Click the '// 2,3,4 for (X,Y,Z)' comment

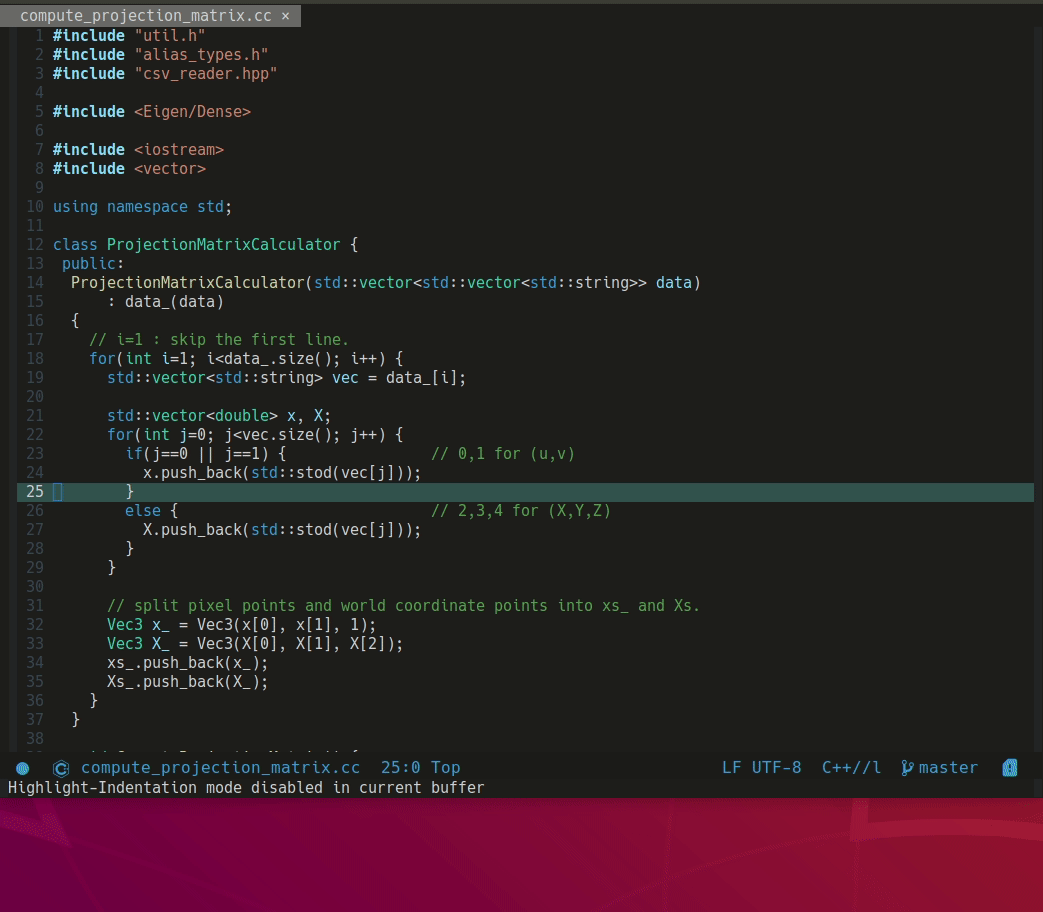[521, 511]
